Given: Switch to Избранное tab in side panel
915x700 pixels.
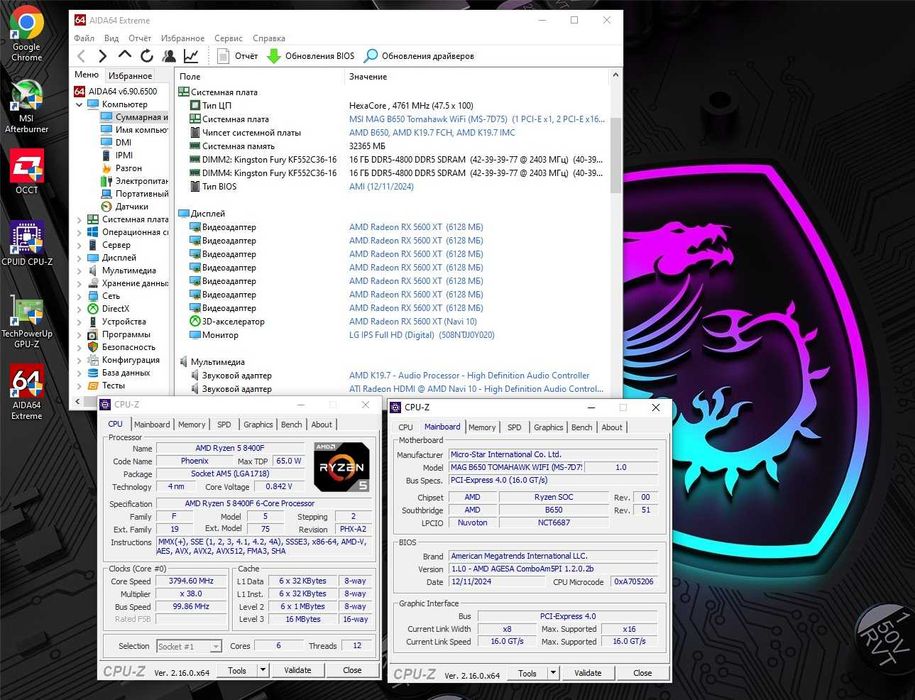Looking at the screenshot, I should pyautogui.click(x=130, y=76).
